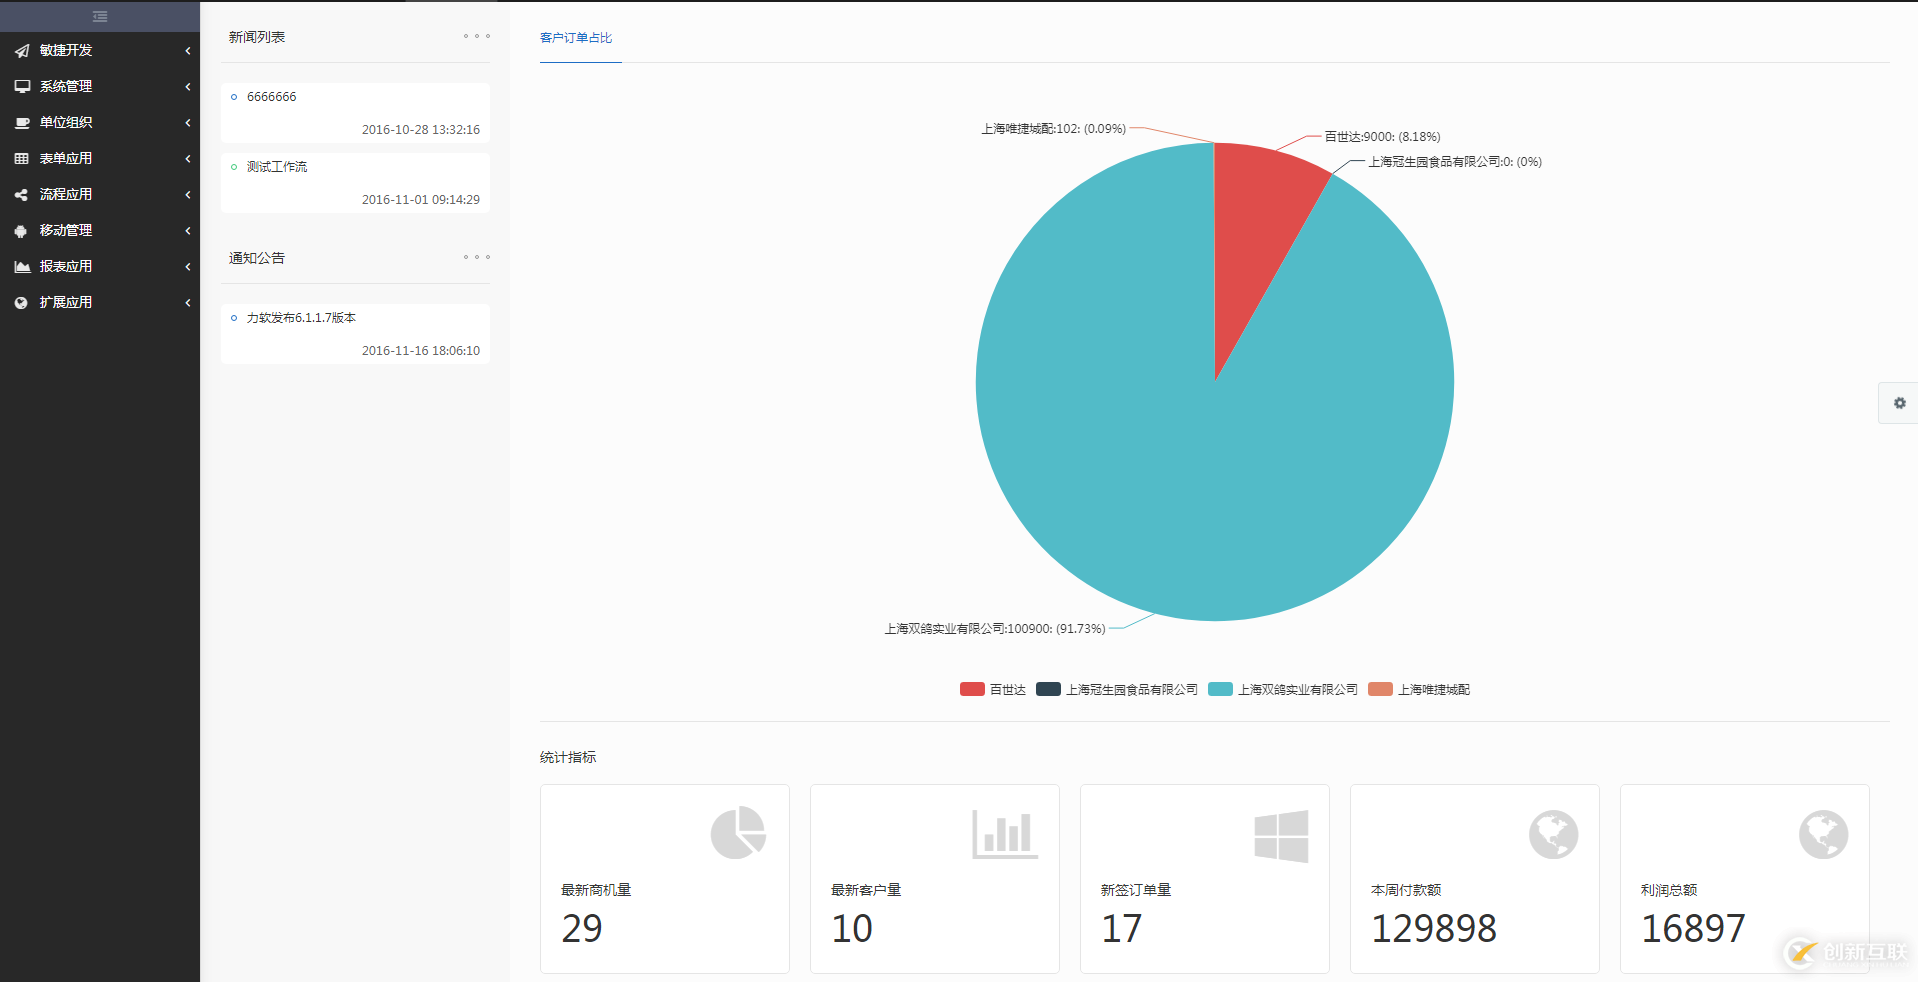The height and width of the screenshot is (982, 1918).
Task: Click the globe icon on 利润总额 card
Action: [x=1823, y=834]
